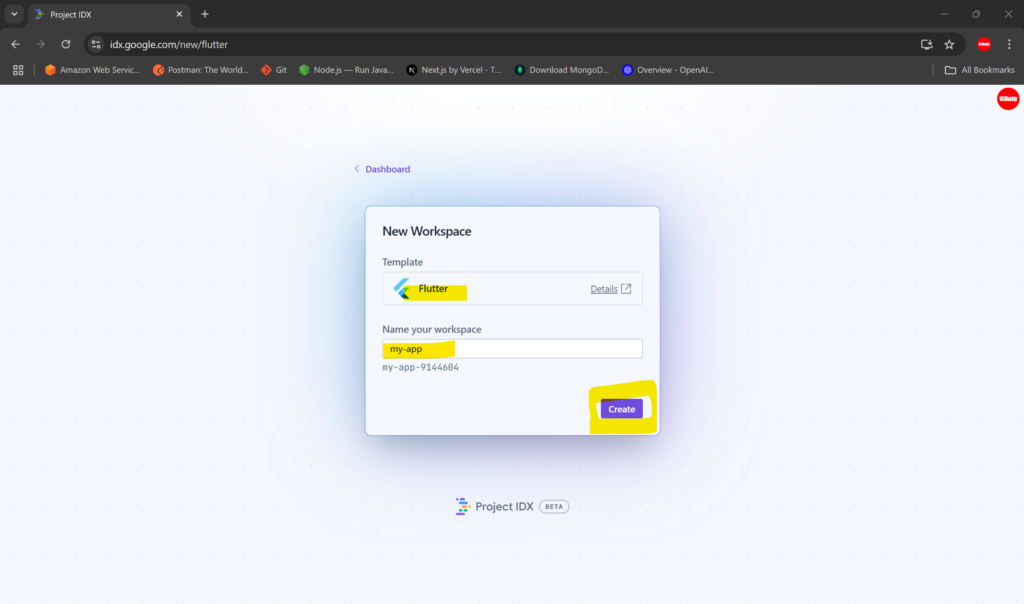Close the Project IDX tab
This screenshot has height=604, width=1024.
[179, 14]
